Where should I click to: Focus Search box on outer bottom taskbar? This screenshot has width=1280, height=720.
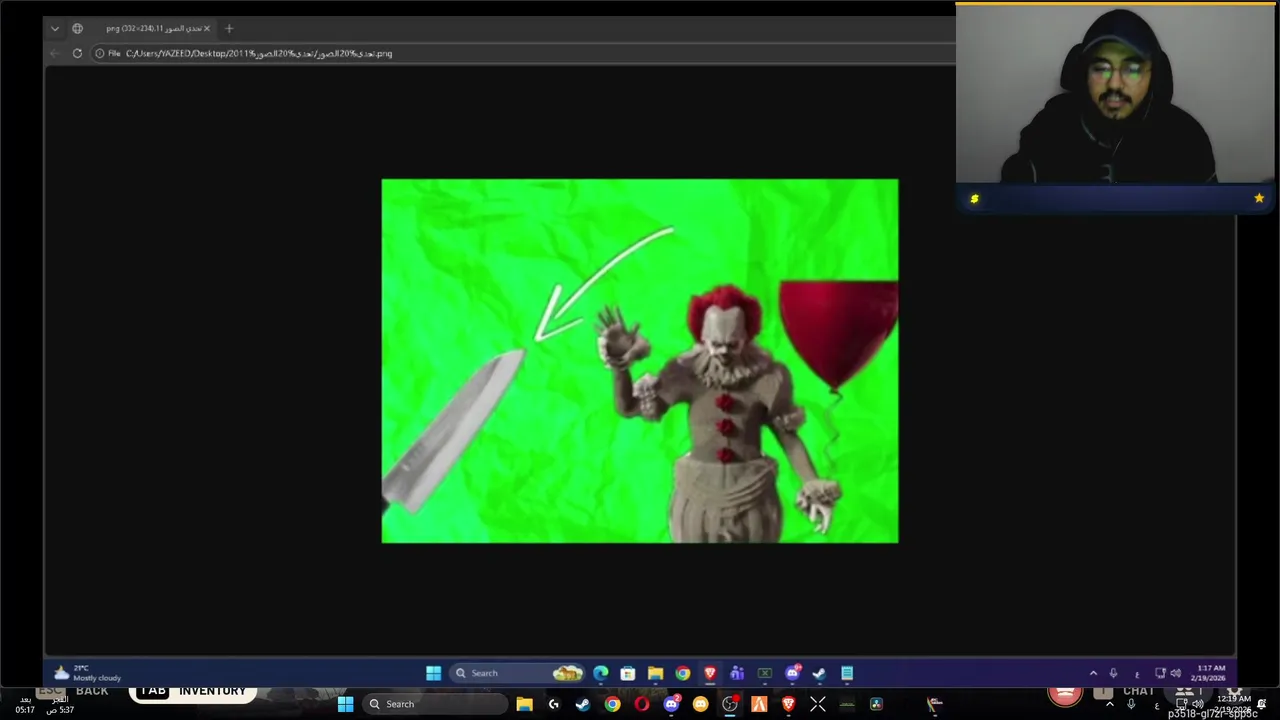(434, 704)
